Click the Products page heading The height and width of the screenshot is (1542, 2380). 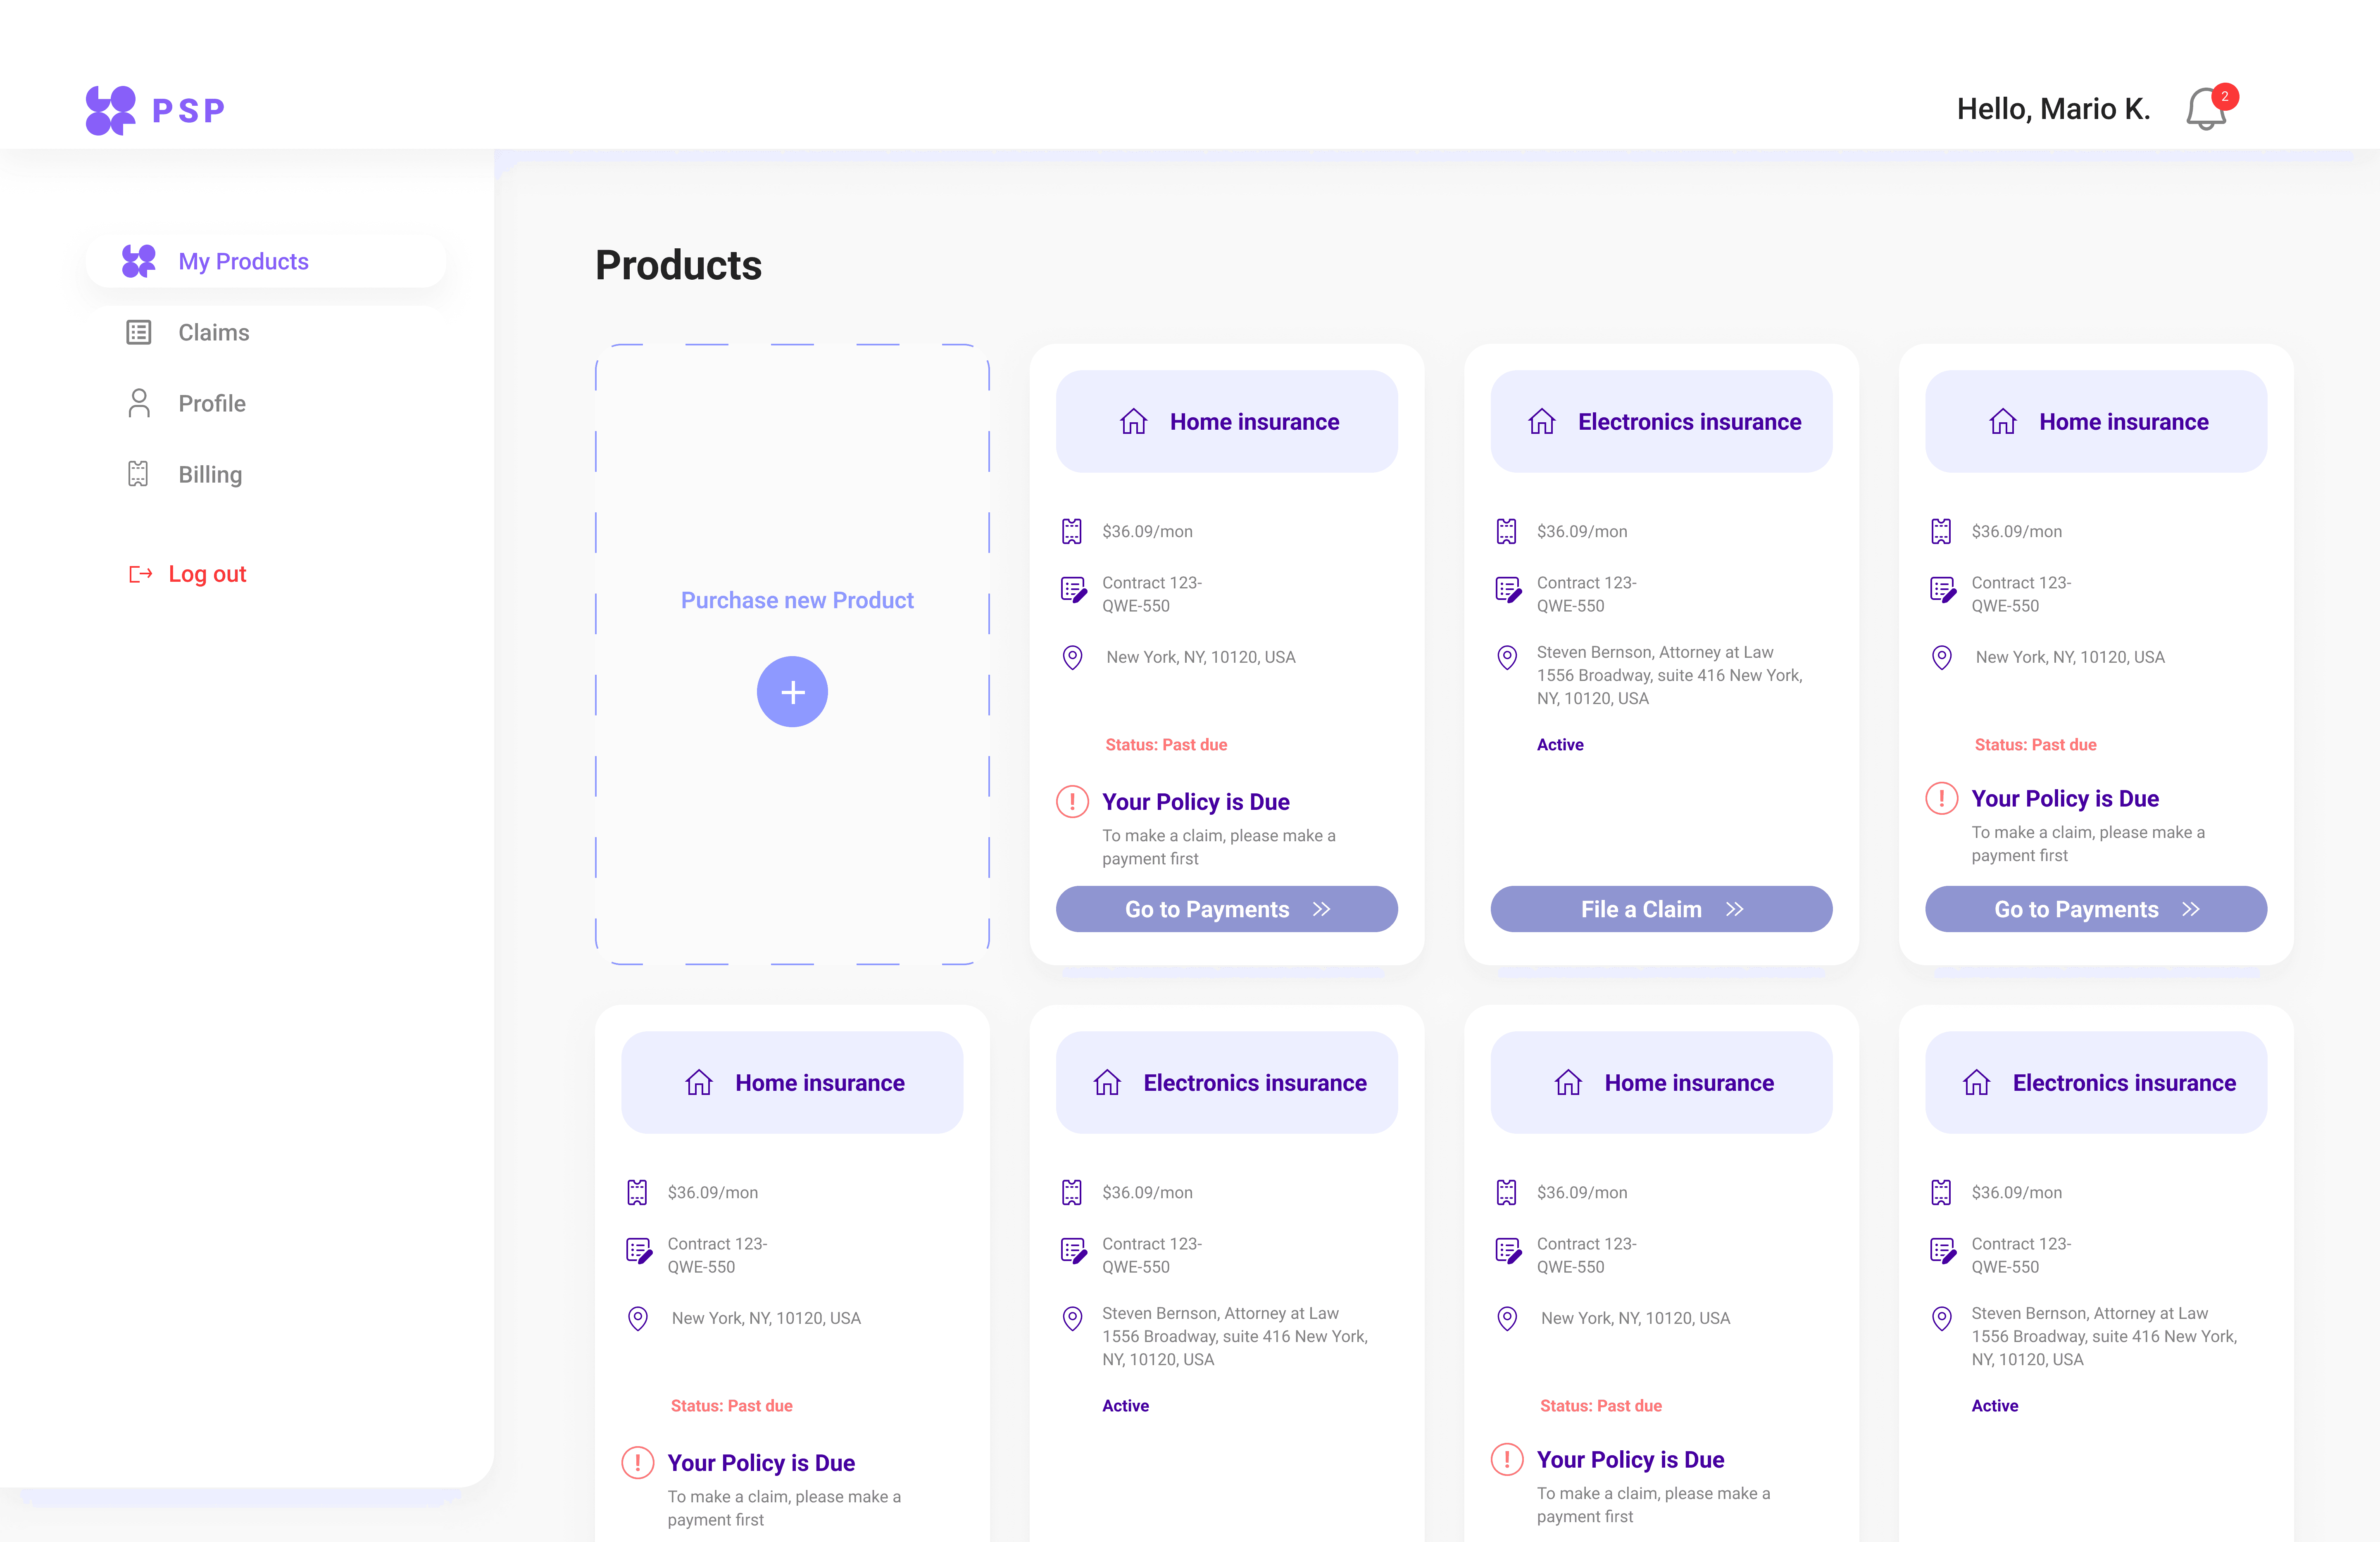point(678,265)
